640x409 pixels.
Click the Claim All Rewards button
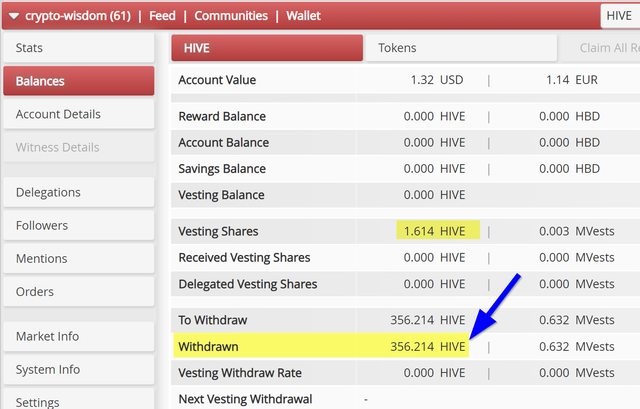[600, 48]
